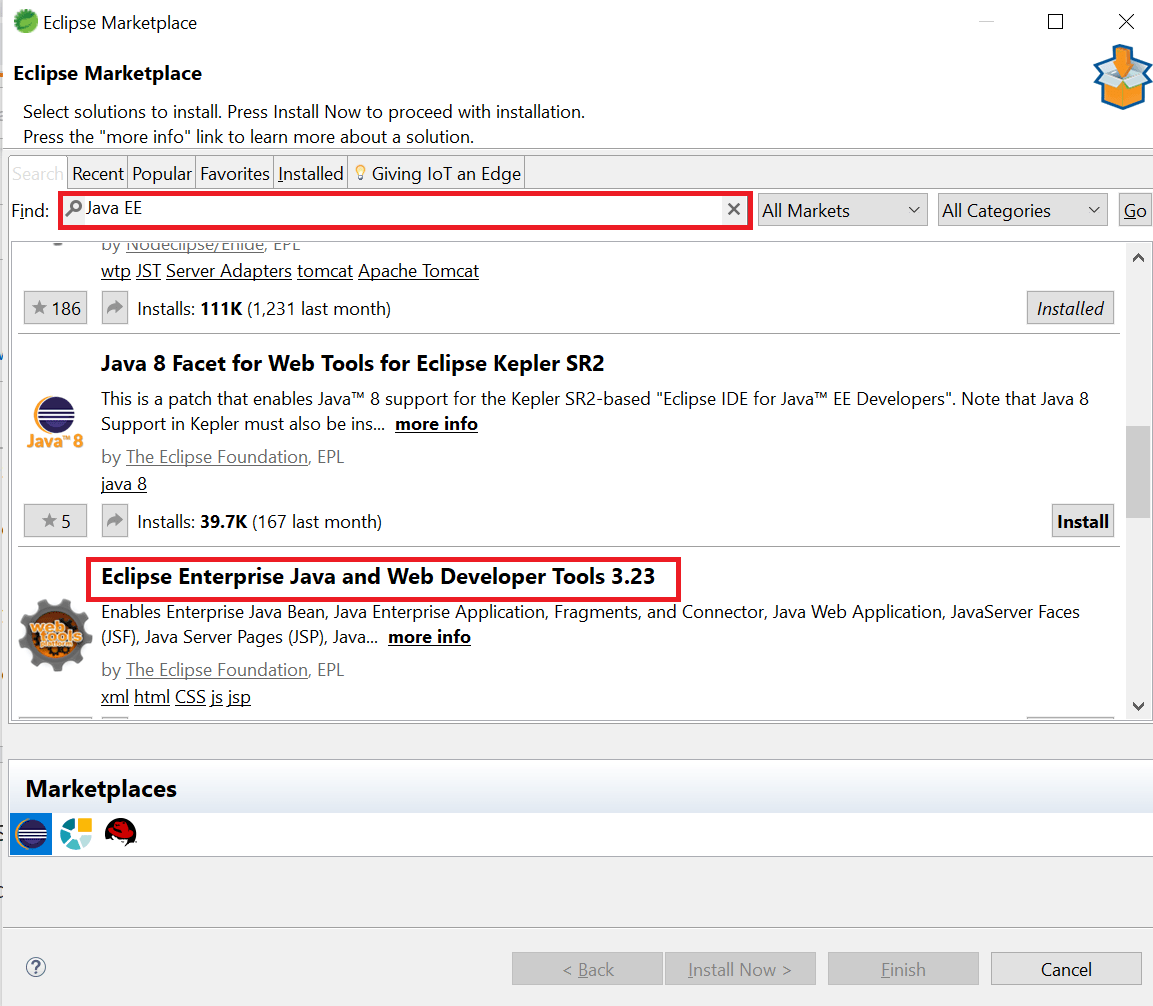The image size is (1153, 1006).
Task: Open The Eclipse Foundation link under Enterprise Java Tools
Action: point(217,670)
